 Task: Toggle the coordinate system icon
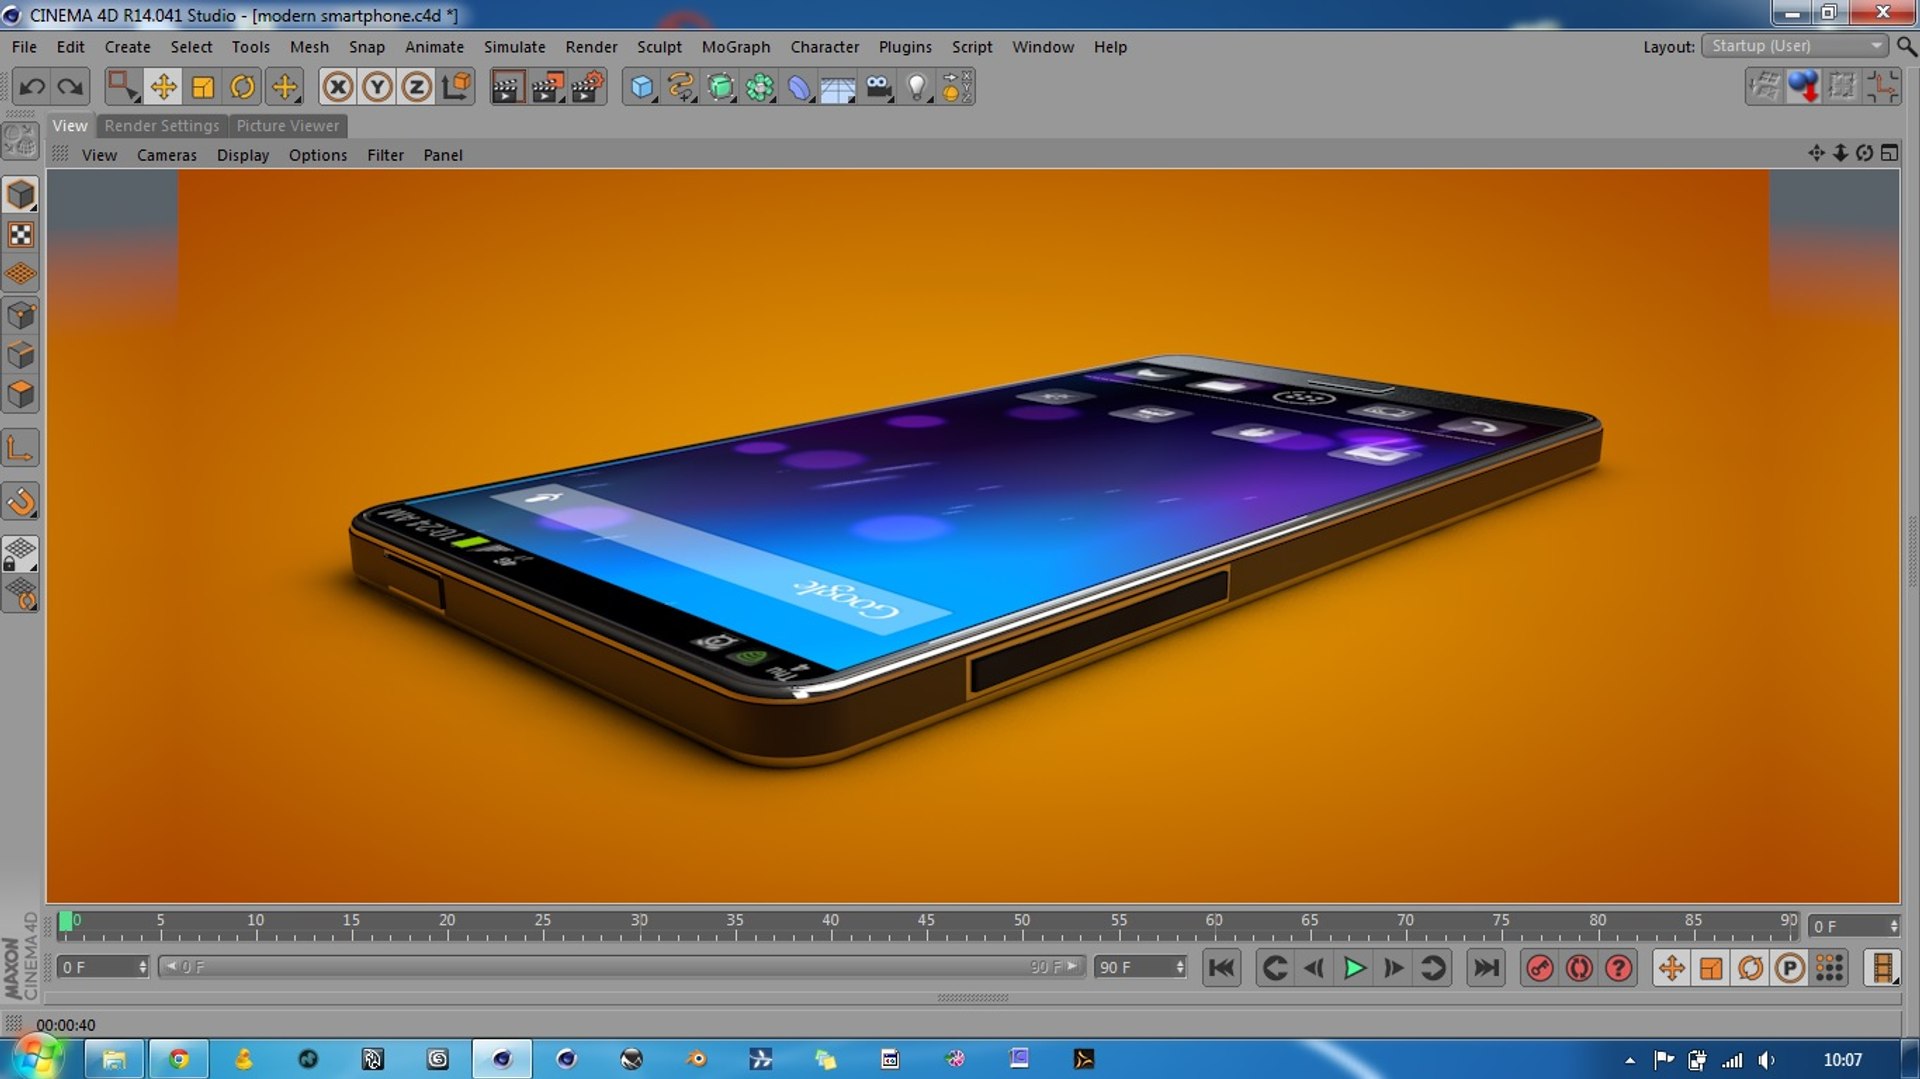(x=456, y=87)
